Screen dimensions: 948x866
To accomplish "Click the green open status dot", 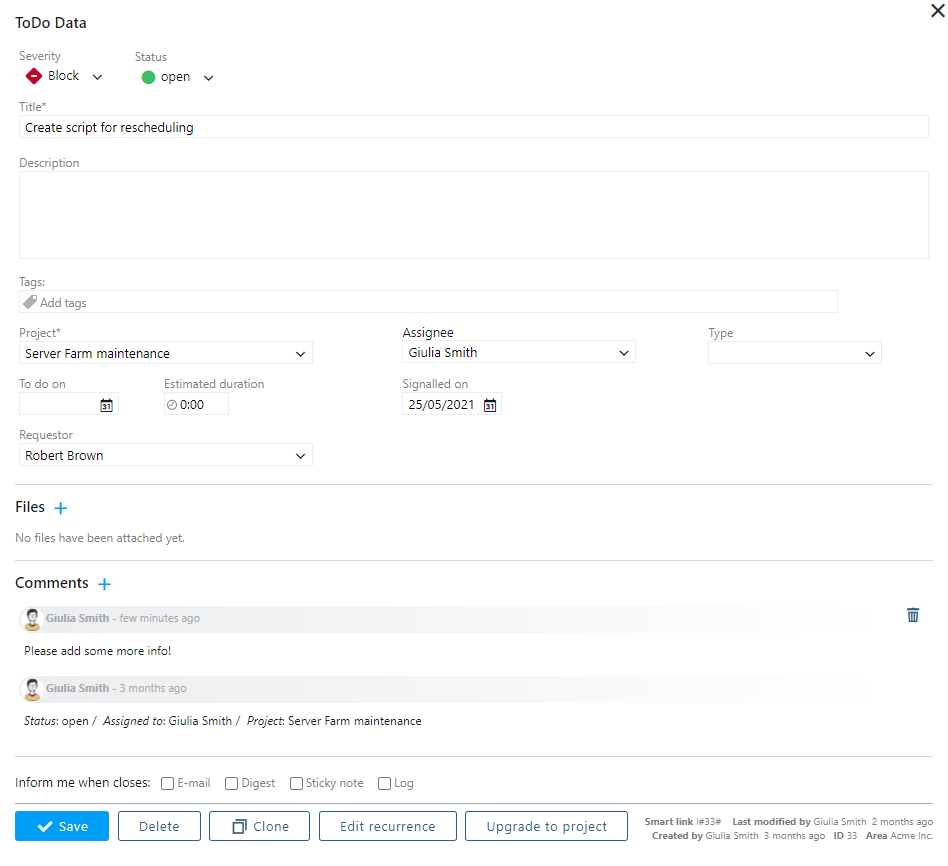I will (x=148, y=77).
